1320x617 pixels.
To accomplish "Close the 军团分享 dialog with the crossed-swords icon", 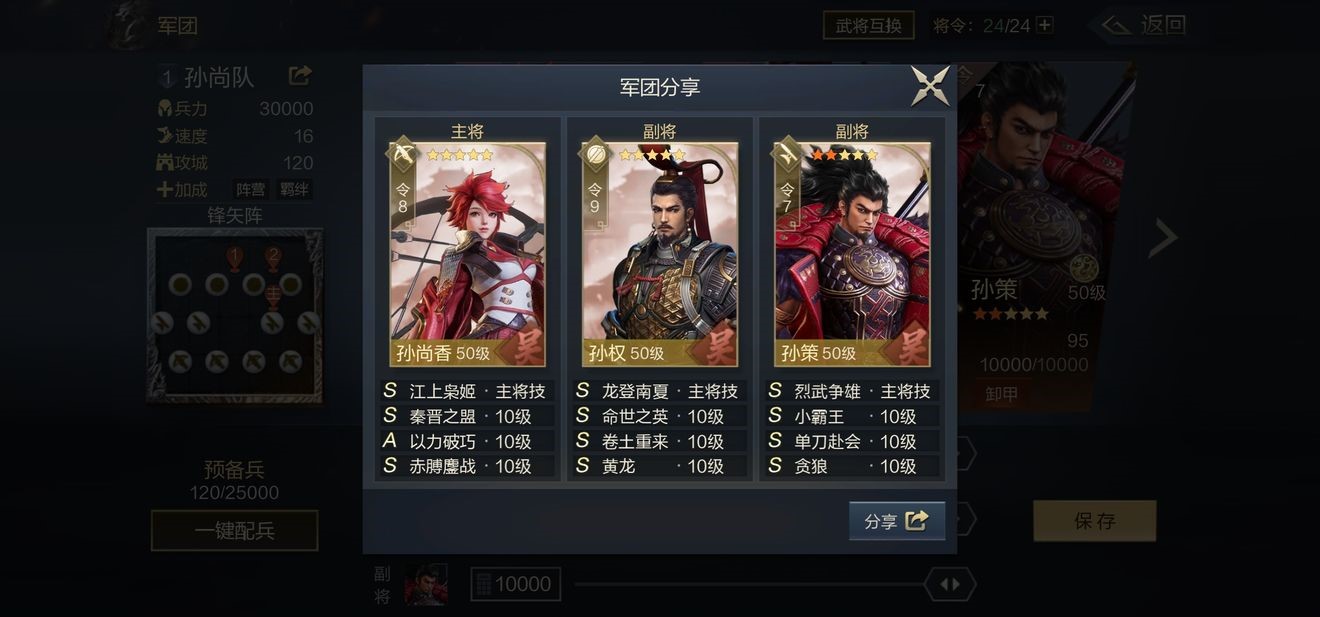I will point(930,86).
